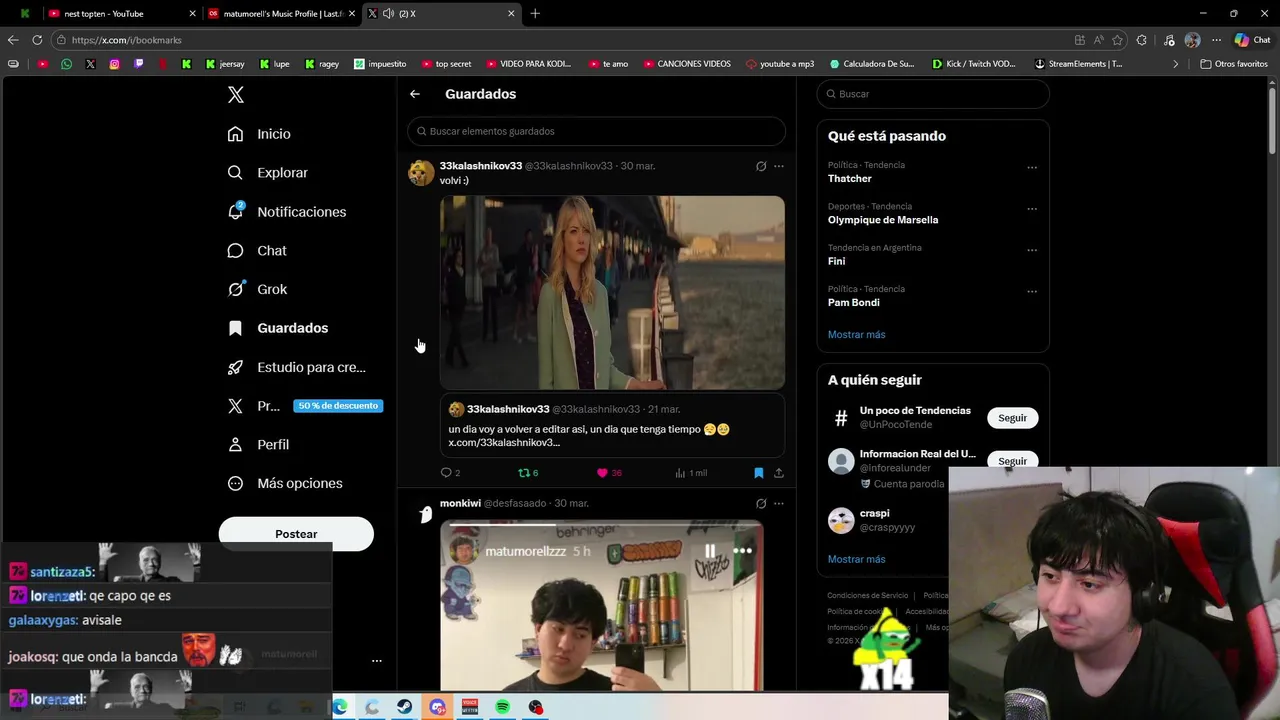1280x720 pixels.
Task: Follow Un poco de Tendencias
Action: pyautogui.click(x=1012, y=418)
